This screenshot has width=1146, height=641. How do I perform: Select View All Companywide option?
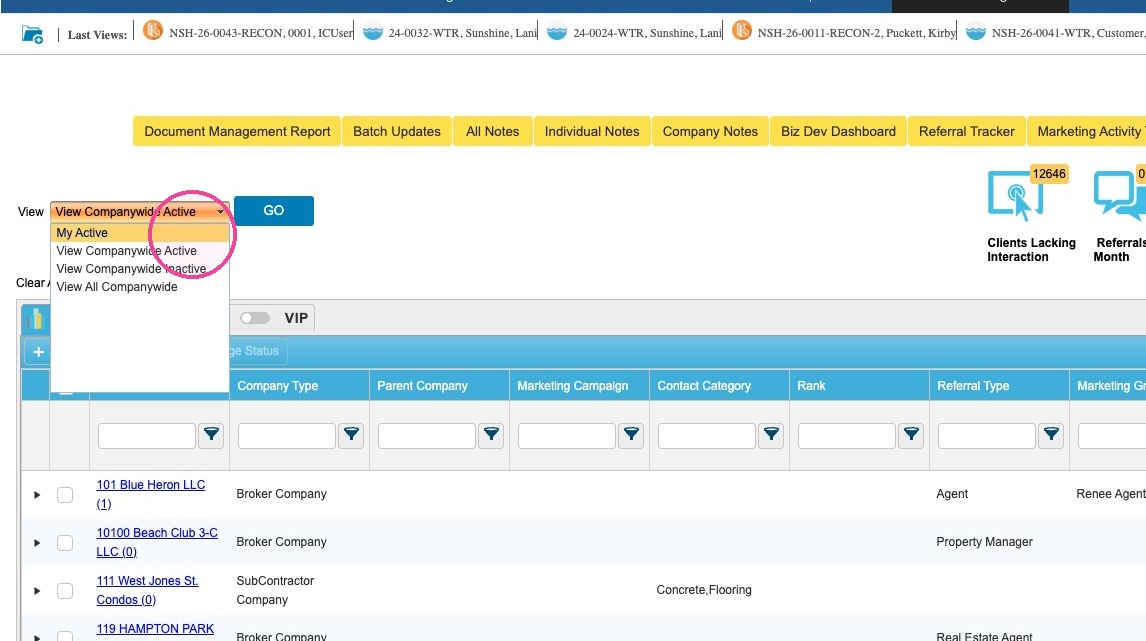140,287
